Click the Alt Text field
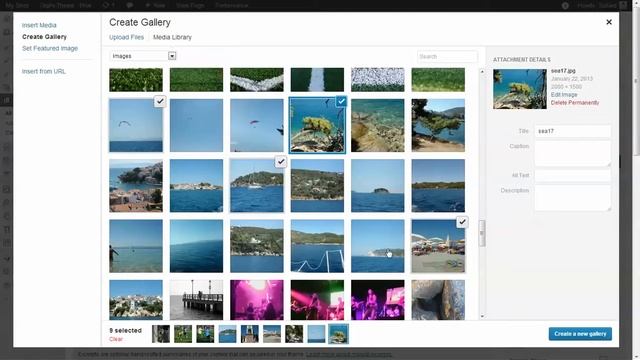The width and height of the screenshot is (640, 360). (x=573, y=176)
